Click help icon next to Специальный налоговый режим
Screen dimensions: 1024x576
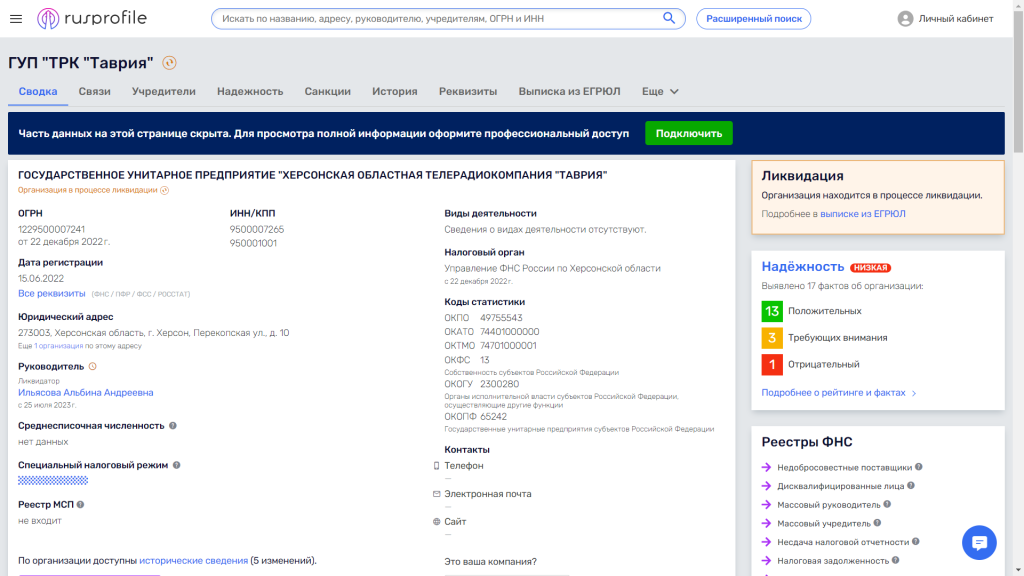click(x=177, y=466)
